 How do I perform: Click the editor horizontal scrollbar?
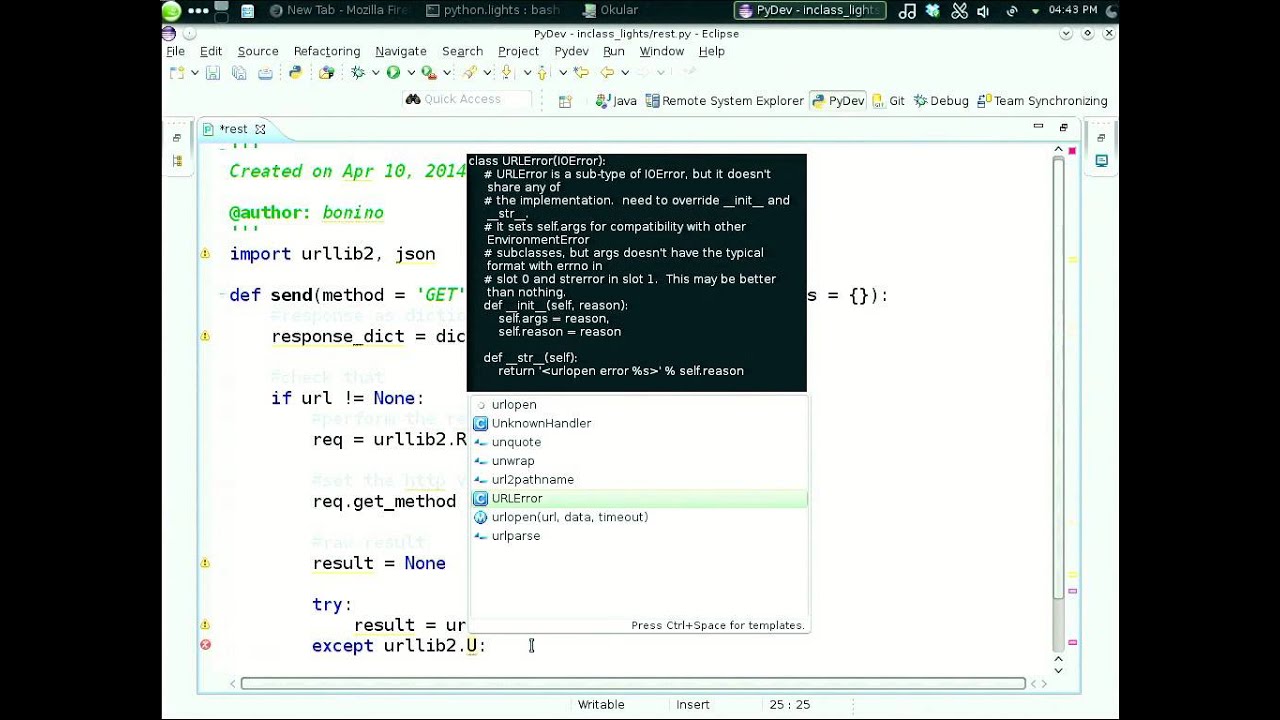point(633,684)
